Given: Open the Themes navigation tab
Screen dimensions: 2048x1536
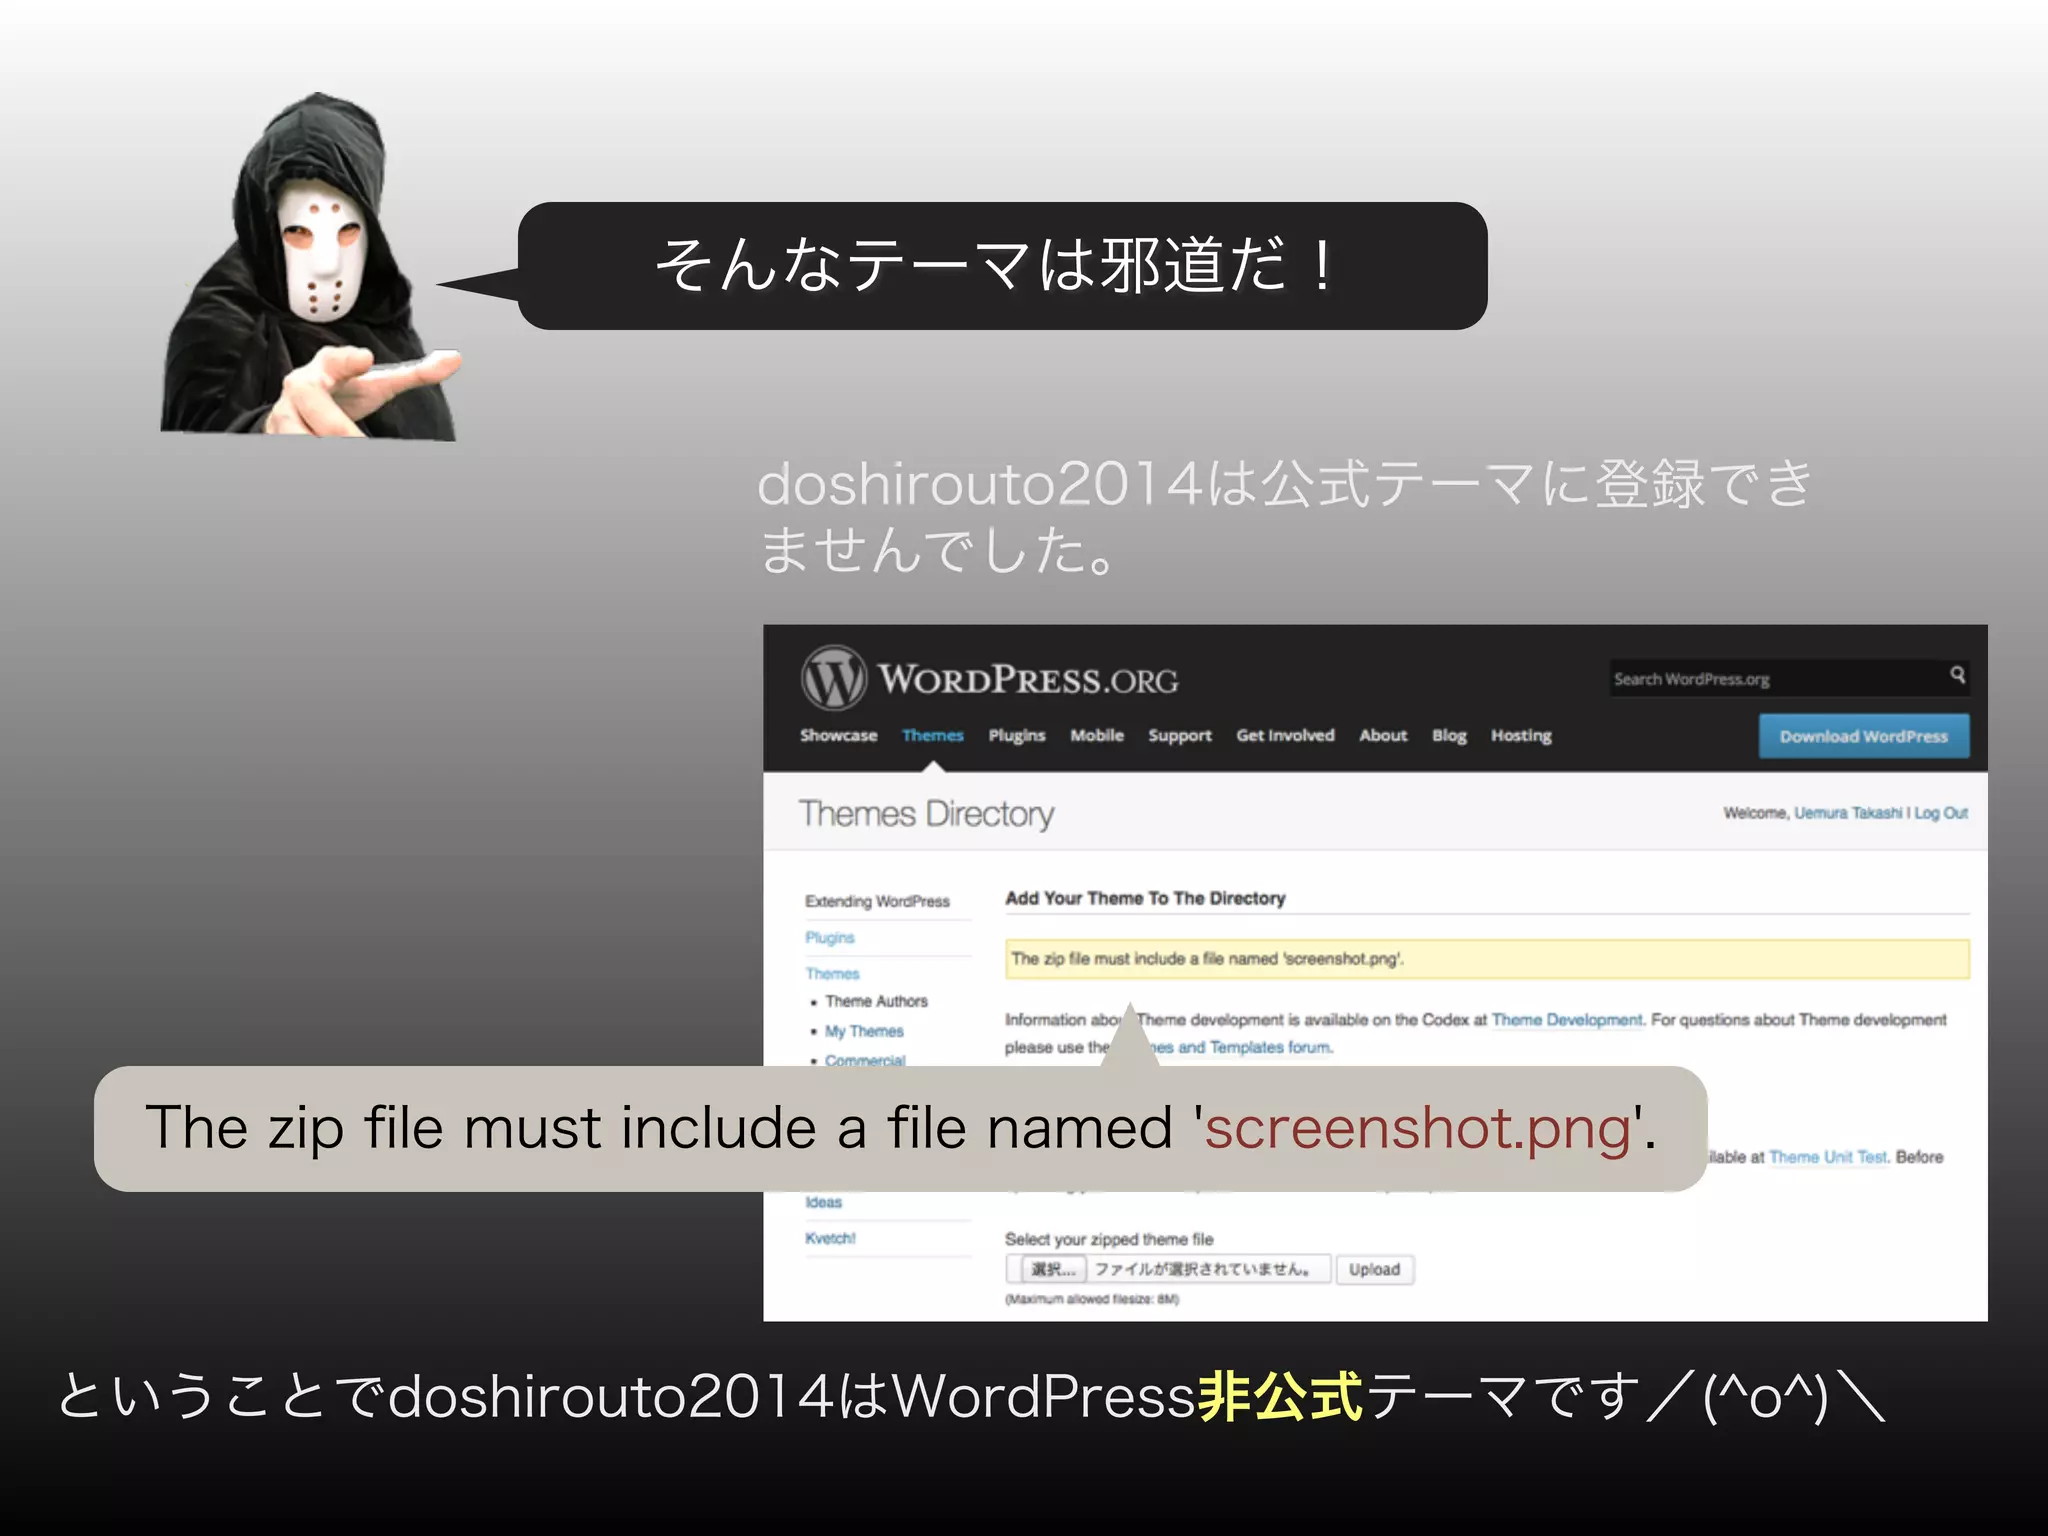Looking at the screenshot, I should click(x=932, y=735).
